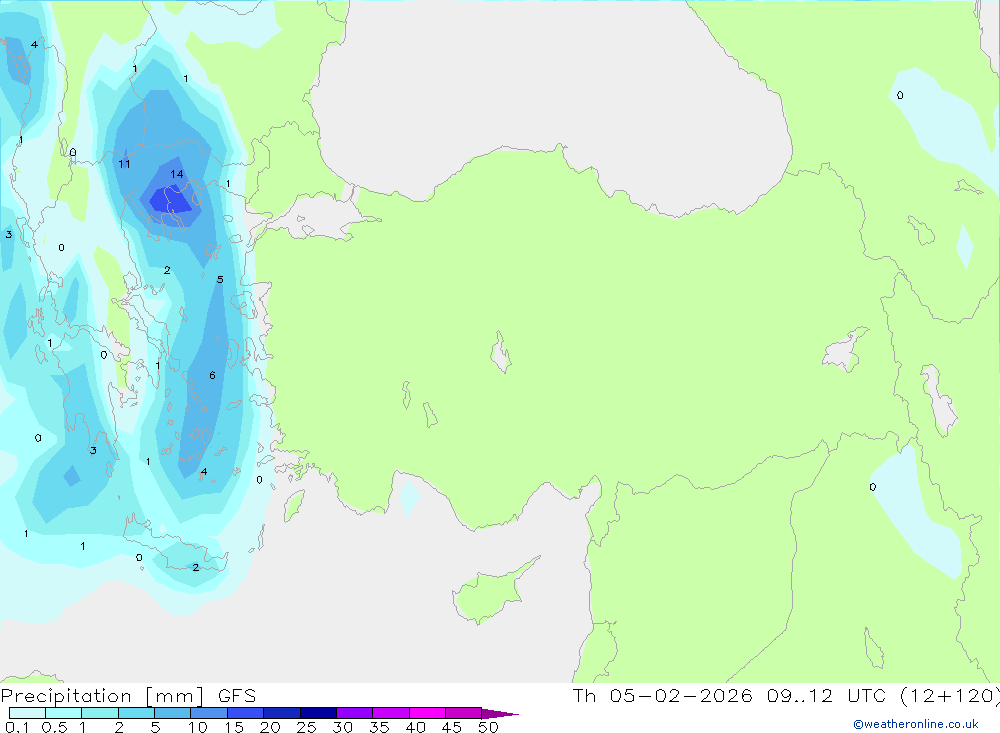The width and height of the screenshot is (1000, 733).
Task: Click the above-50 arrow tip of legend
Action: (x=501, y=714)
